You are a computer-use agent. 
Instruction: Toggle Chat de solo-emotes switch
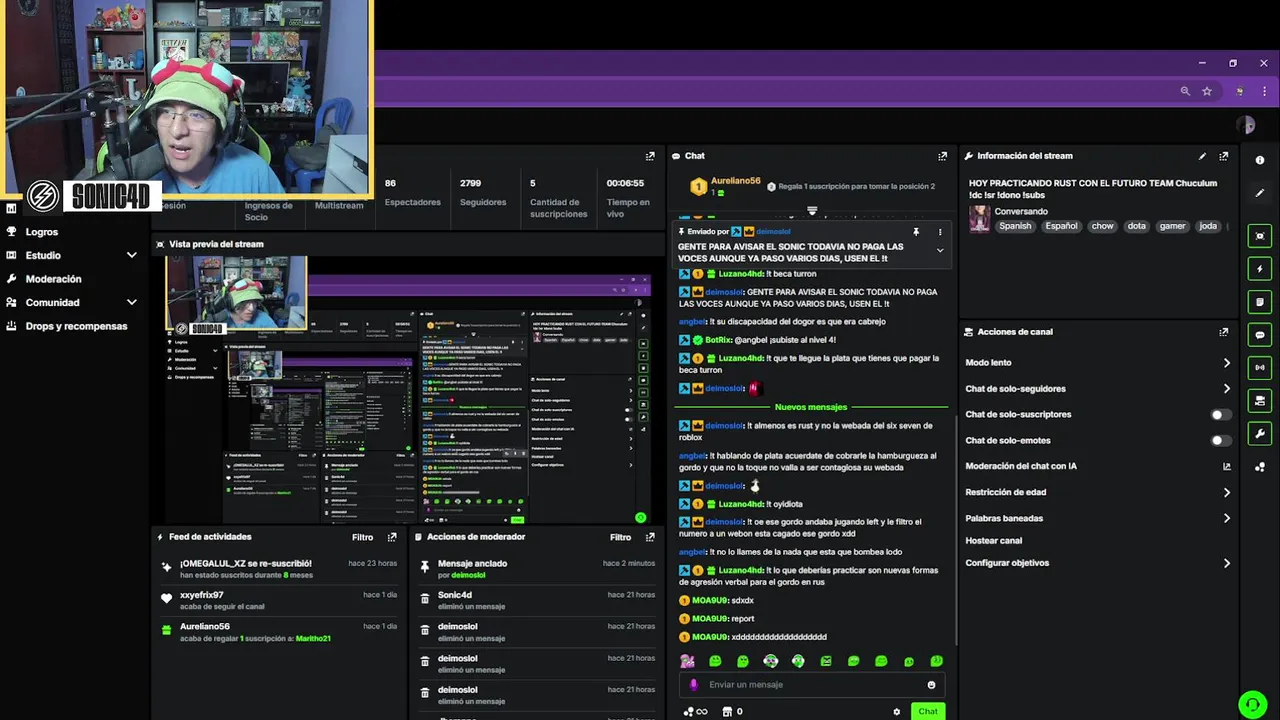click(1220, 441)
